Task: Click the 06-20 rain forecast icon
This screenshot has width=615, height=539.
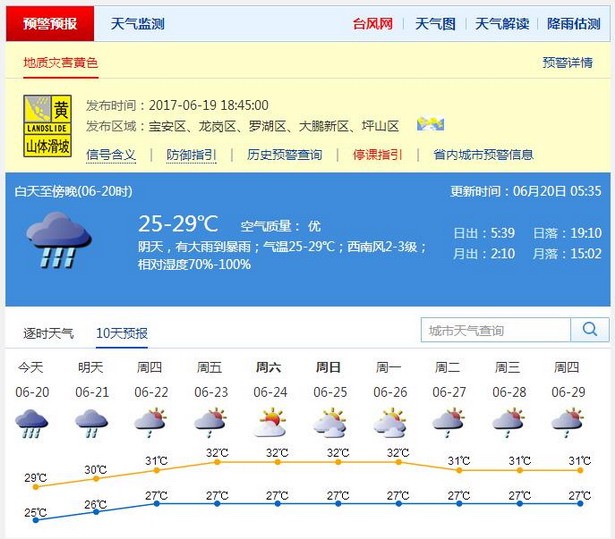Action: pos(33,424)
